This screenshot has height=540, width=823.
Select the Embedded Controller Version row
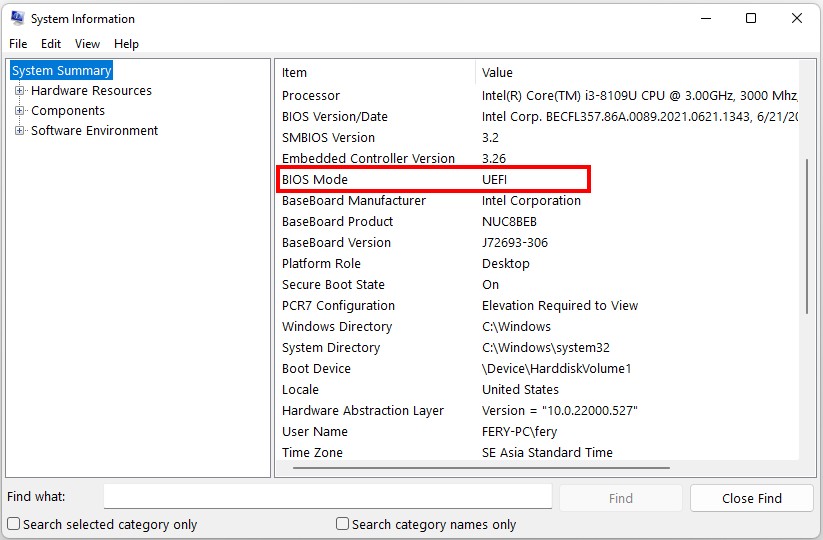point(537,158)
